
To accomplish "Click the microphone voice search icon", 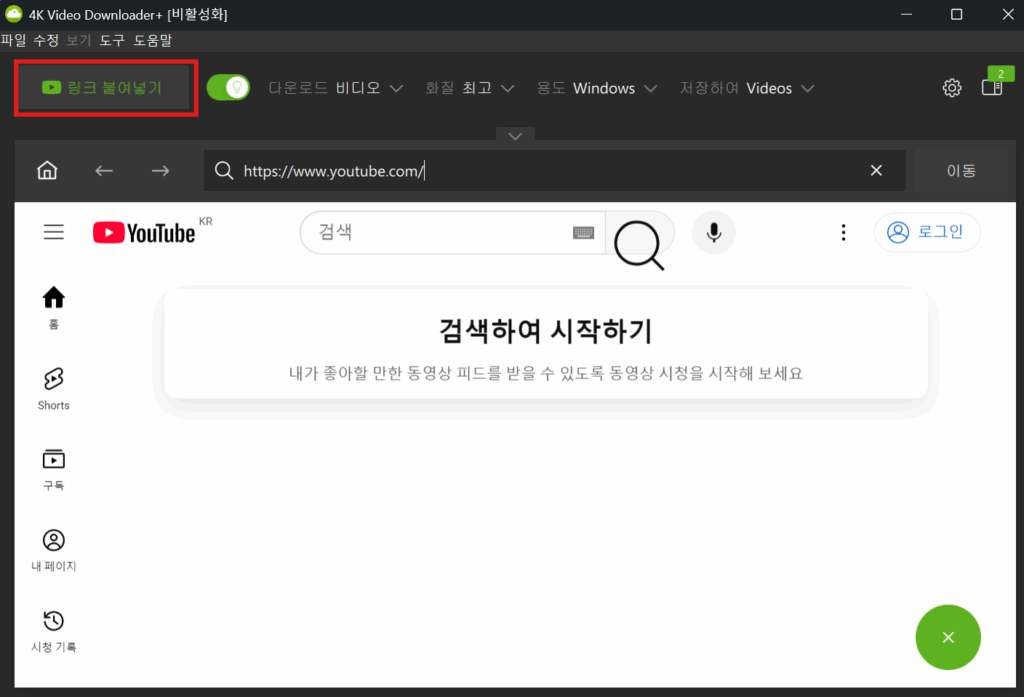I will click(x=714, y=233).
